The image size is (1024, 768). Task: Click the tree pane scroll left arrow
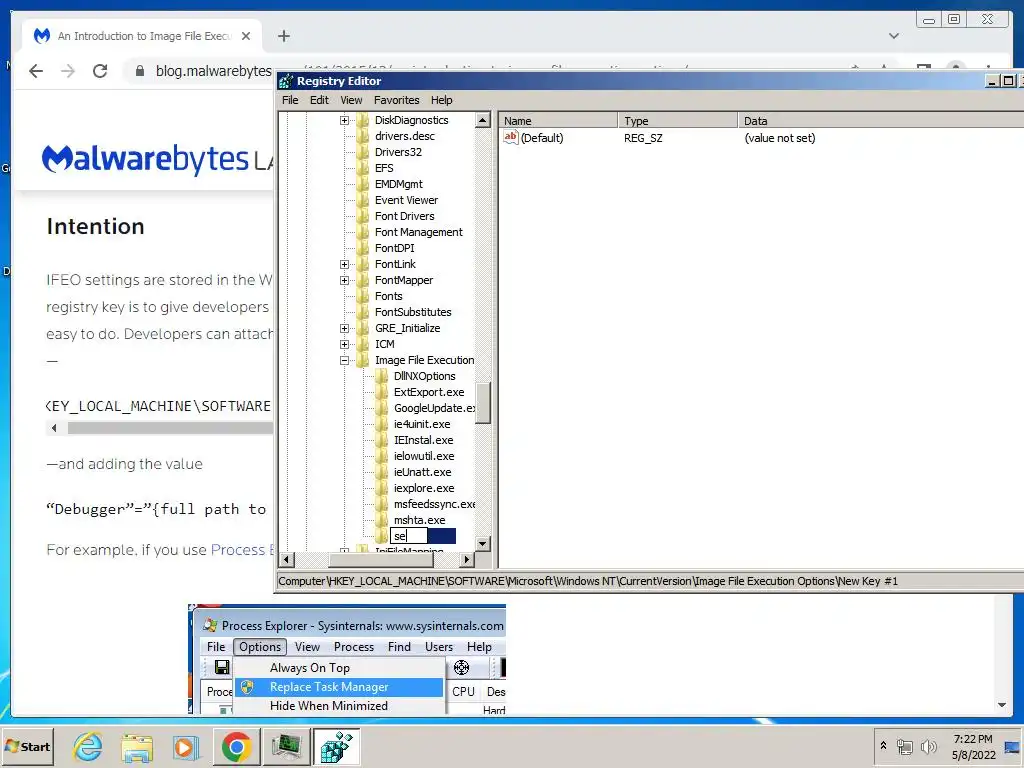[x=286, y=560]
